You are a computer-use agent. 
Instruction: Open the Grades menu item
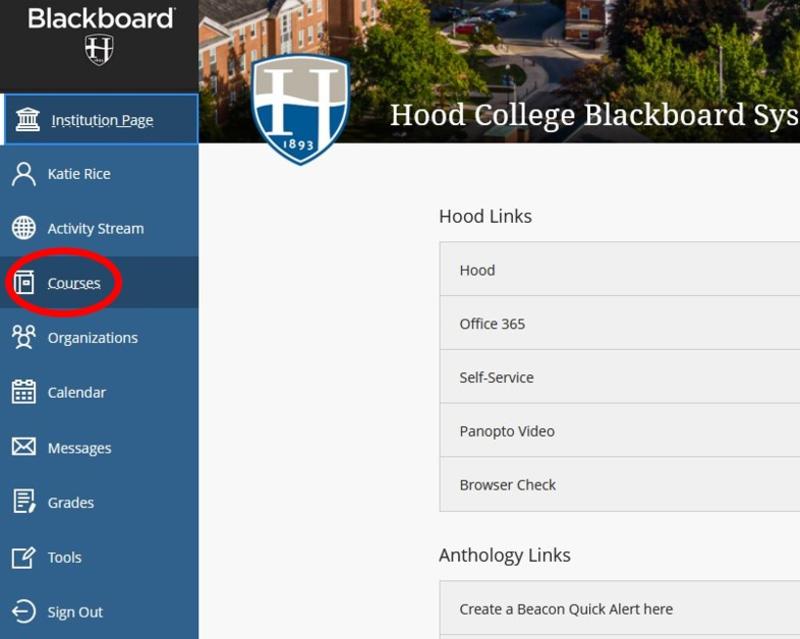[99, 502]
